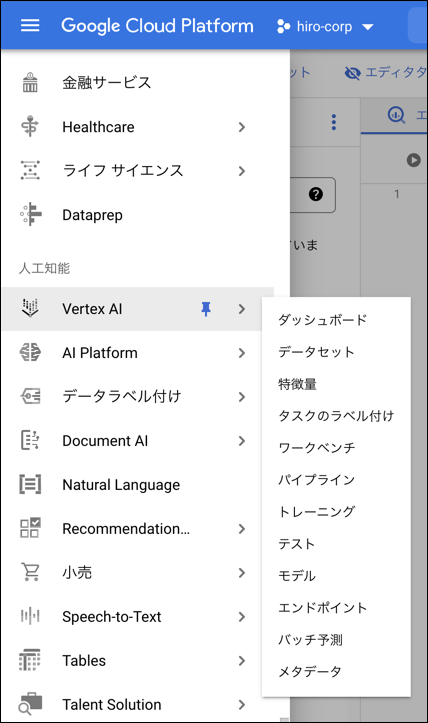The width and height of the screenshot is (428, 723).
Task: Click the Recommendations grid icon
Action: (30, 528)
